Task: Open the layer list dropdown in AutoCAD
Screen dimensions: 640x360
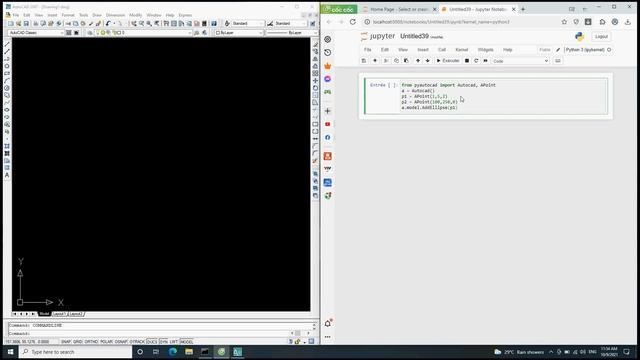Action: (144, 33)
